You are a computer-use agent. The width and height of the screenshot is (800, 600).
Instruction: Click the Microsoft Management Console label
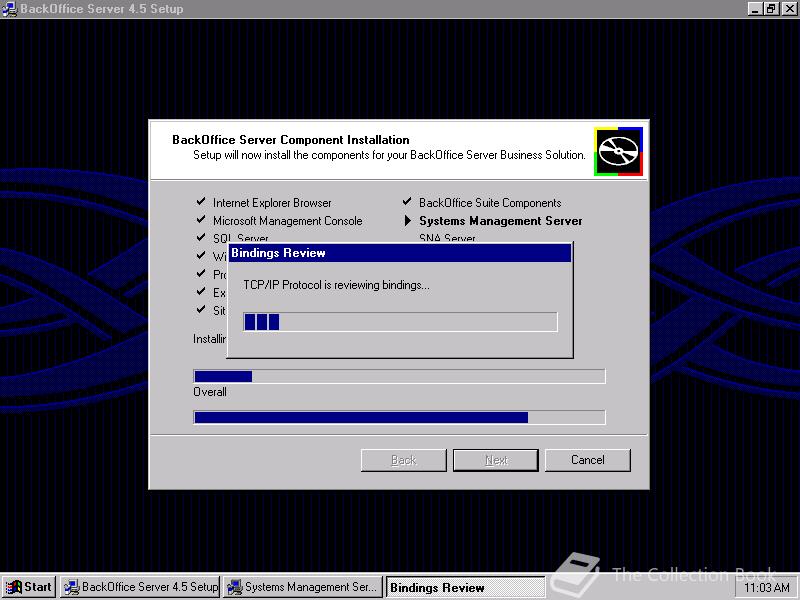coord(288,221)
